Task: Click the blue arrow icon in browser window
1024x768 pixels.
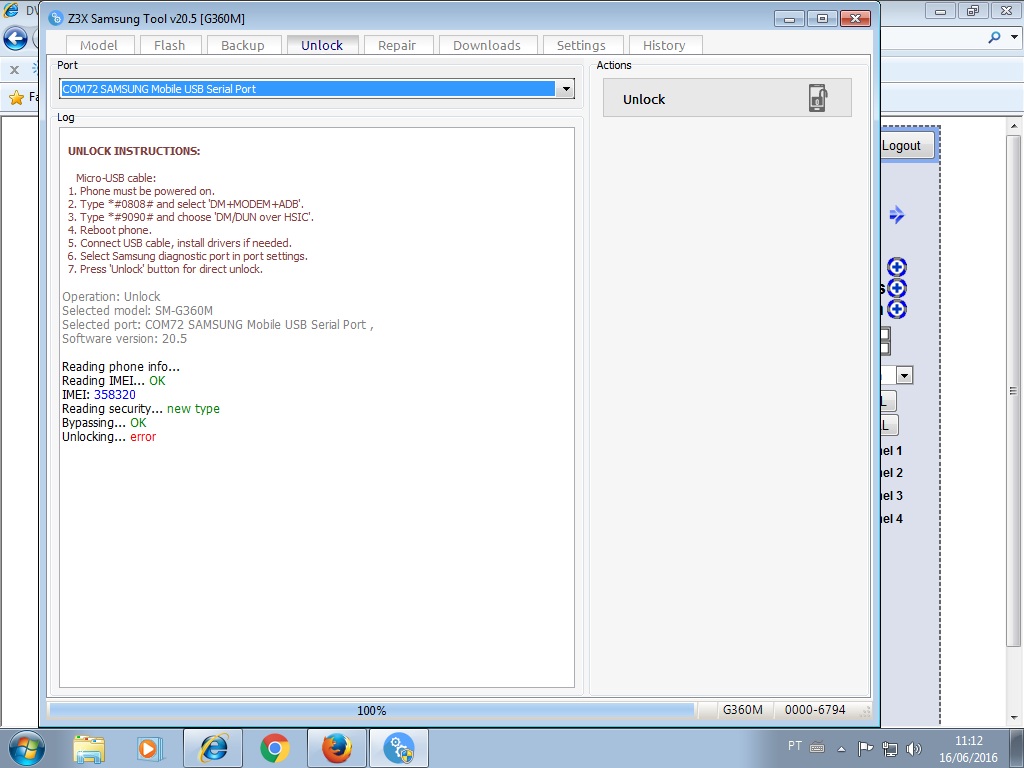Action: pos(897,214)
